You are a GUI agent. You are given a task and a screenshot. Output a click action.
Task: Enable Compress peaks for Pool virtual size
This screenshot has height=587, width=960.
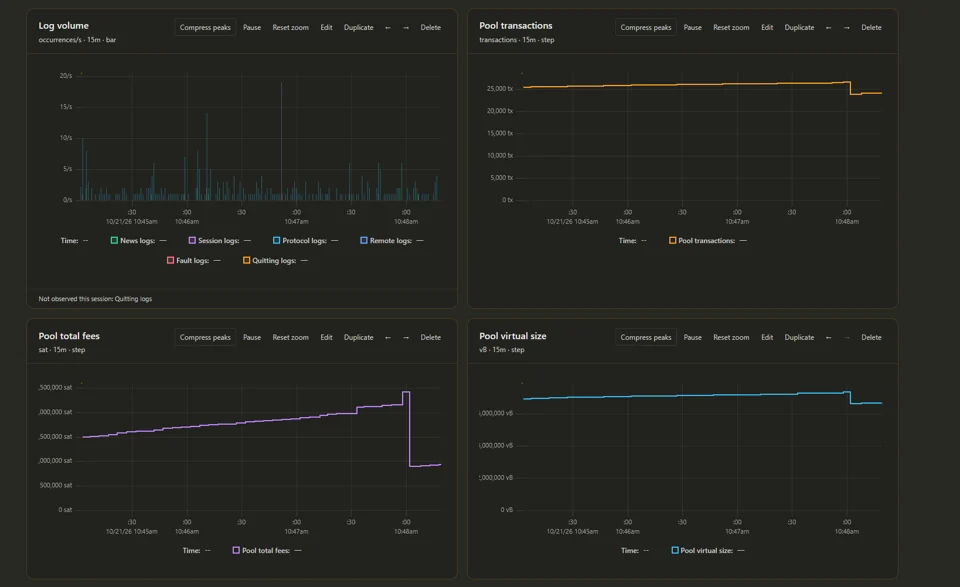point(646,337)
